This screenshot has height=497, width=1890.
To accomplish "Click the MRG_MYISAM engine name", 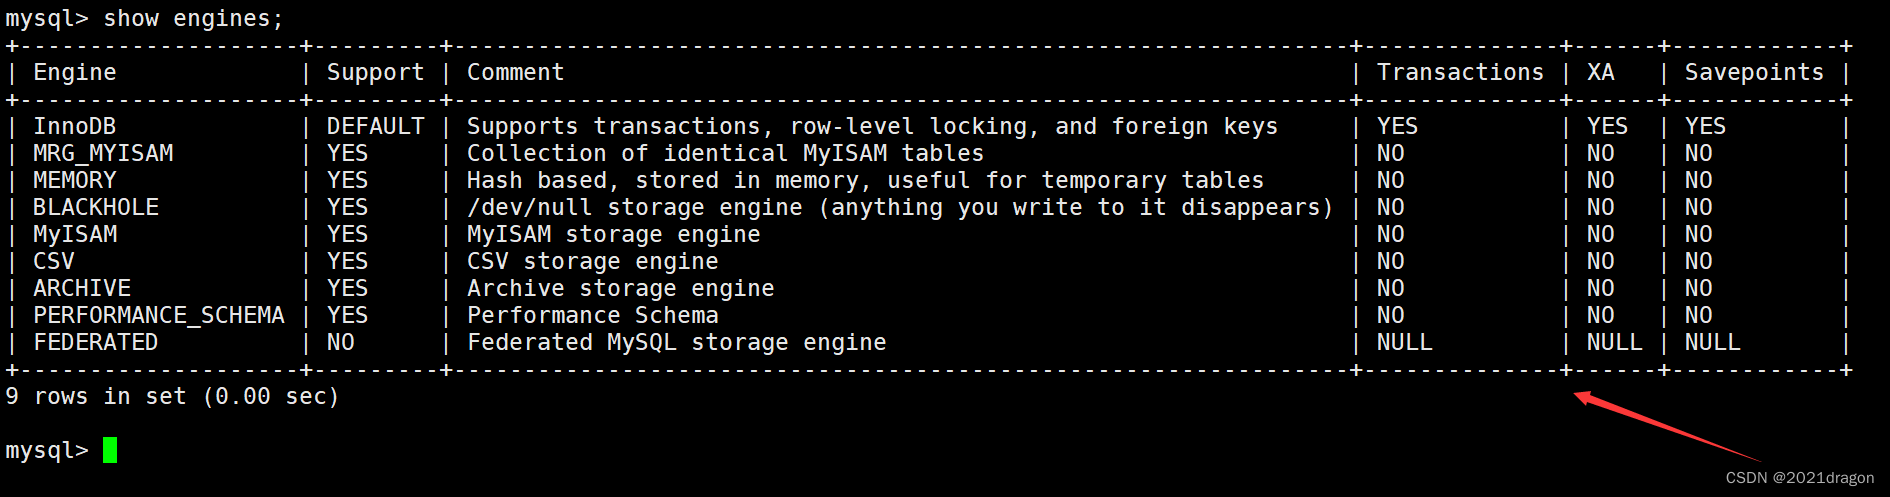I will click(x=103, y=154).
